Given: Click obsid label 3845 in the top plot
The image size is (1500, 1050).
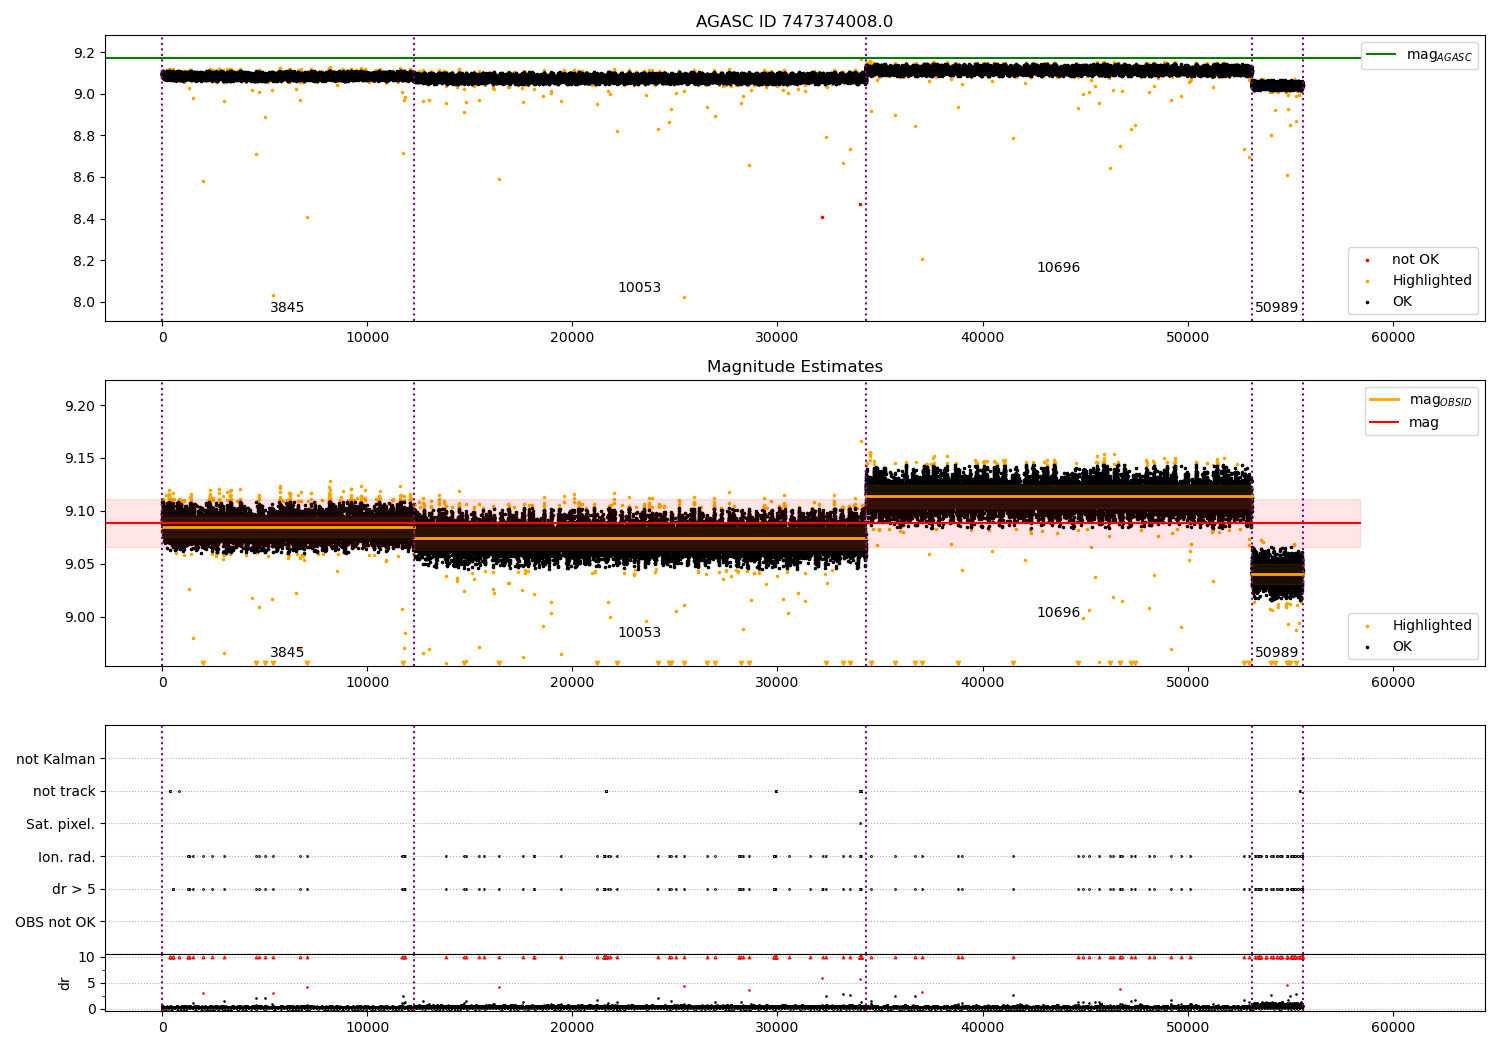Looking at the screenshot, I should point(287,308).
